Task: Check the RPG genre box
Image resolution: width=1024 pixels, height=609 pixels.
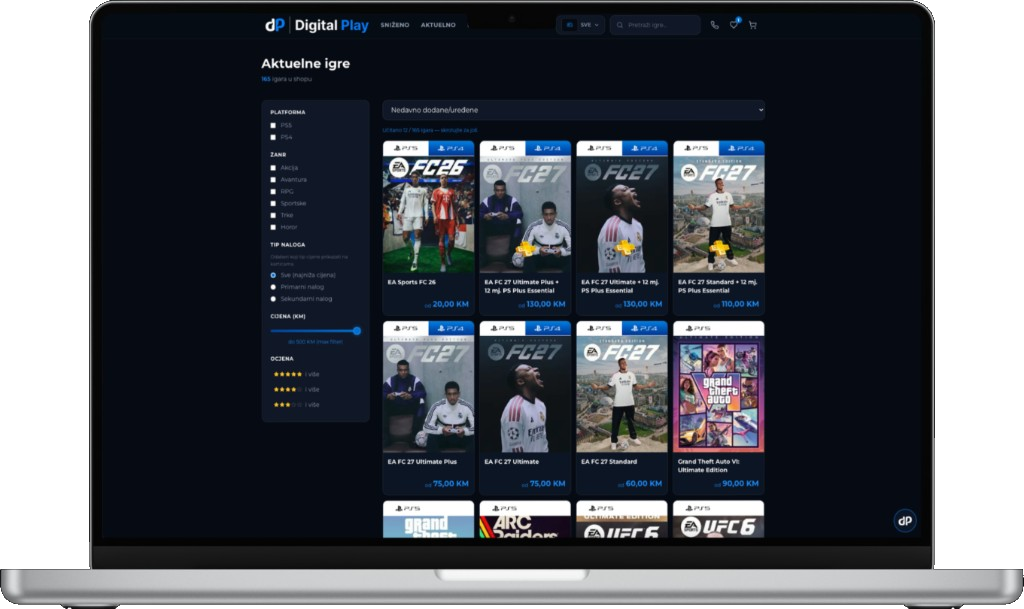Action: 273,191
